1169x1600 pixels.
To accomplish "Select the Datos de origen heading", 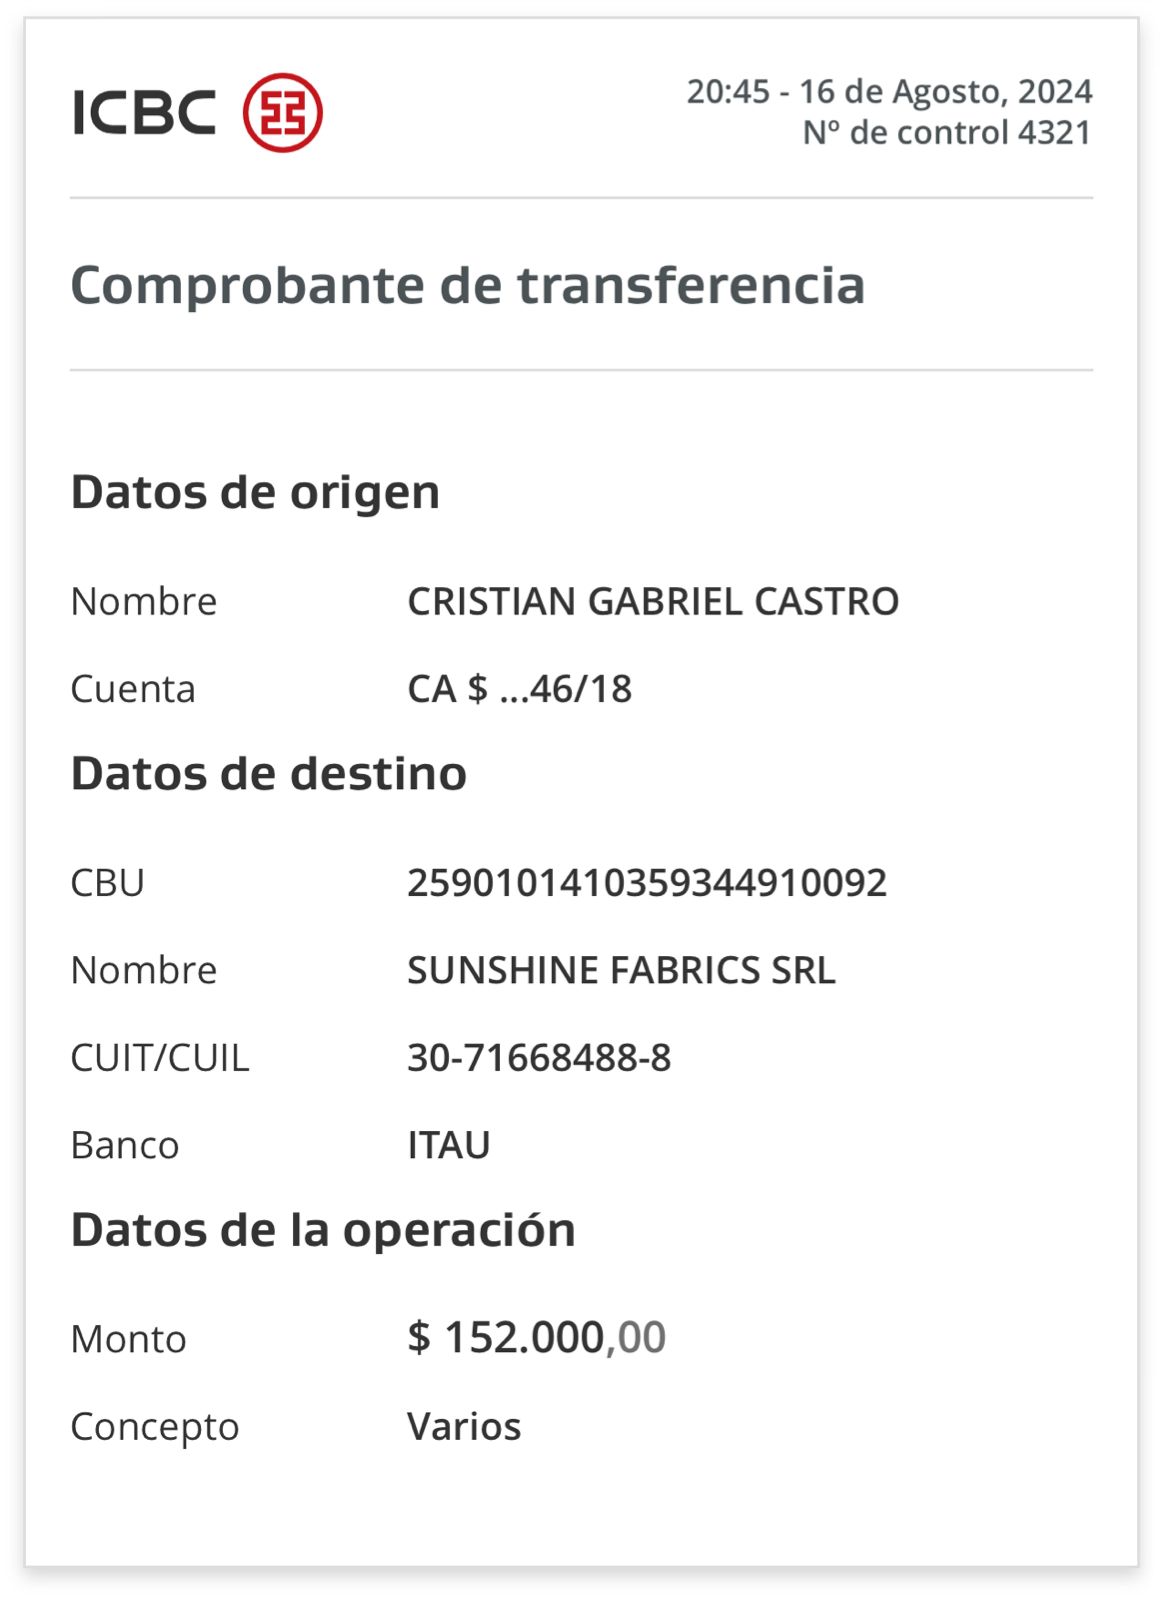I will (x=255, y=492).
